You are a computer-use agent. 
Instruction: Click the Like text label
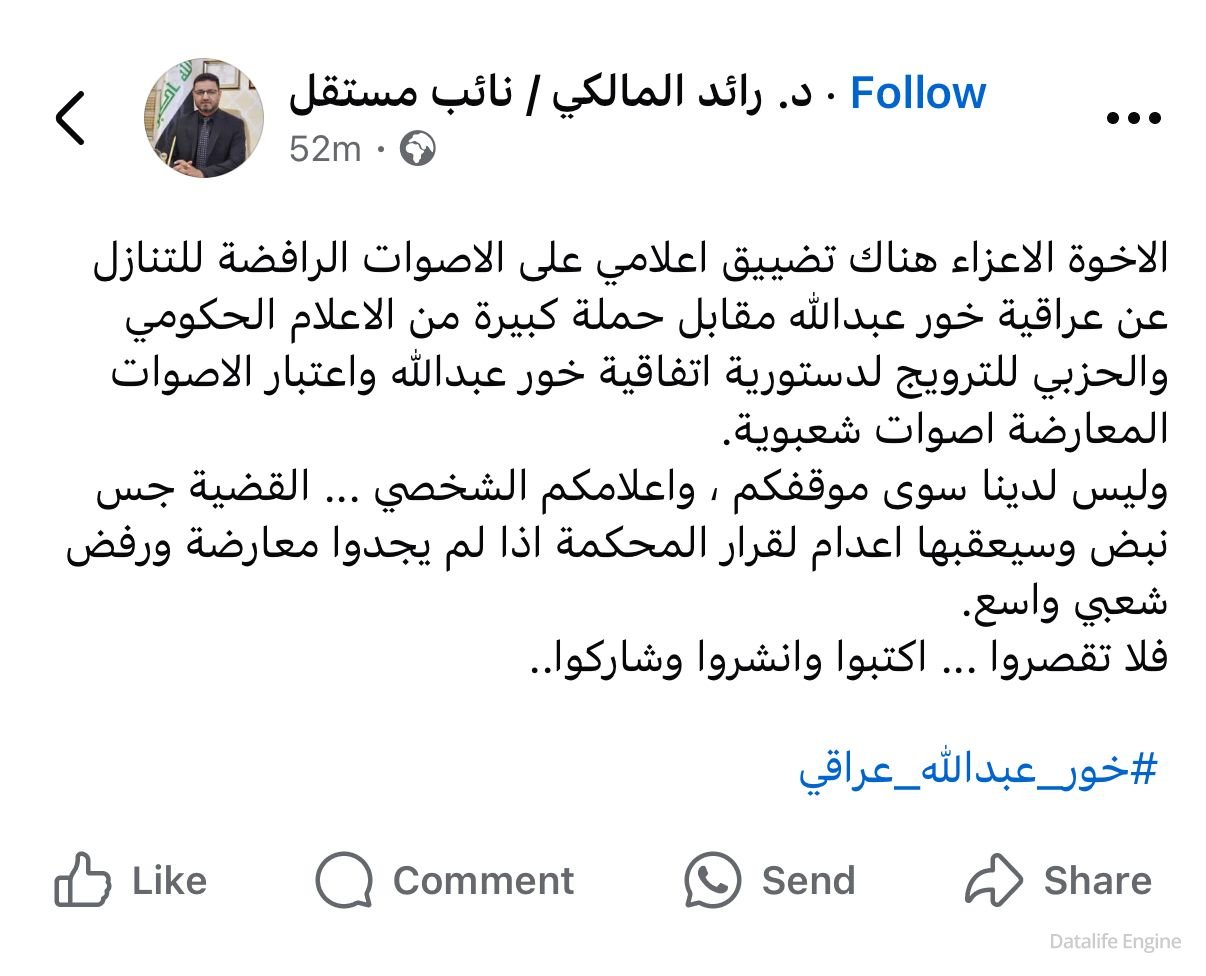[170, 881]
